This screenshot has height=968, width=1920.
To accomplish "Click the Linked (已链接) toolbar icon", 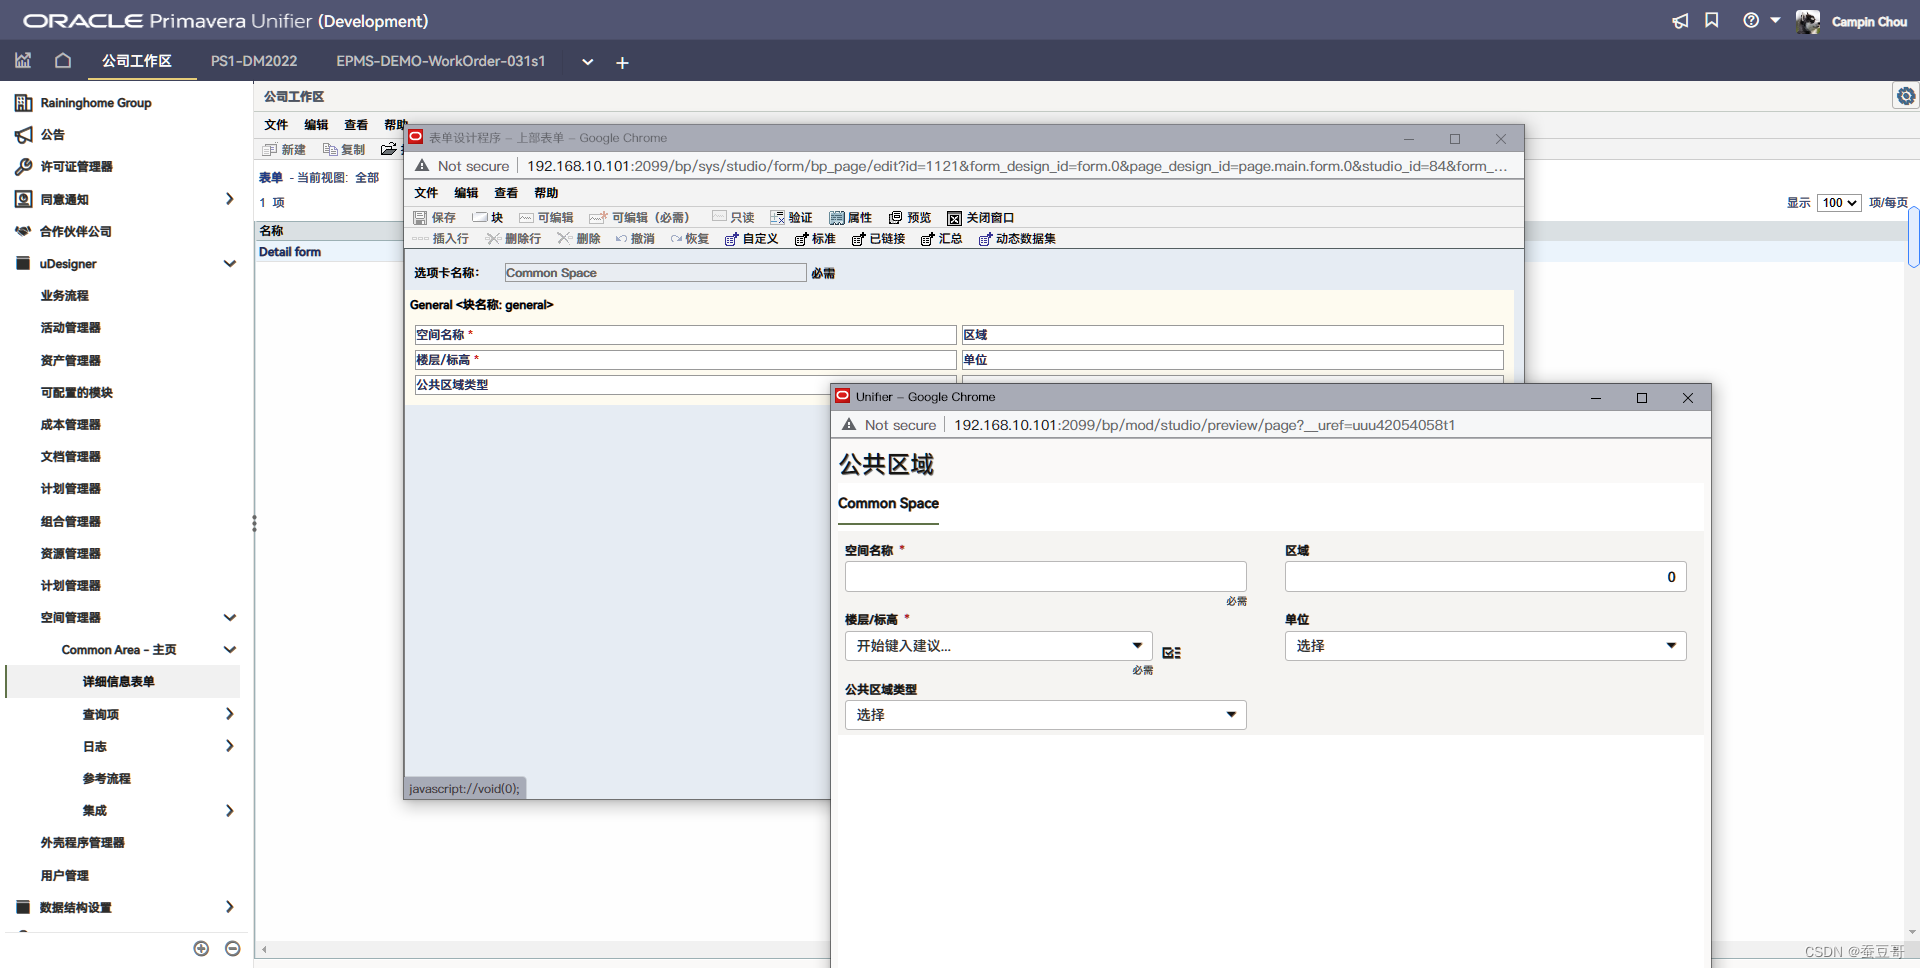I will pyautogui.click(x=858, y=239).
